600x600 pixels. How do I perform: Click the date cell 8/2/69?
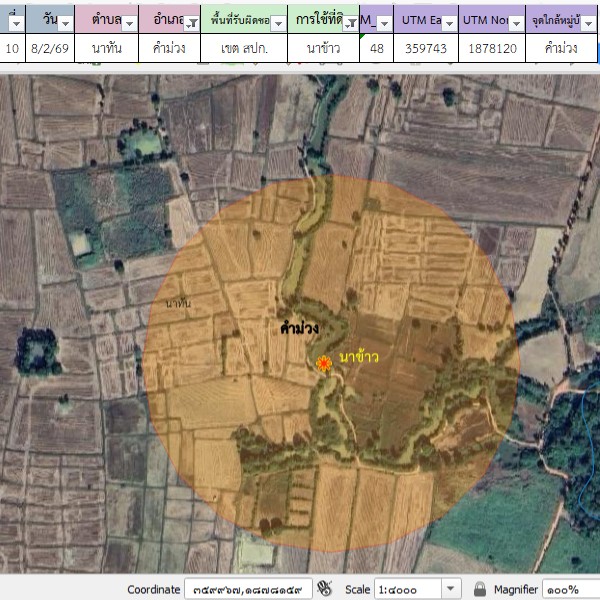click(x=49, y=47)
